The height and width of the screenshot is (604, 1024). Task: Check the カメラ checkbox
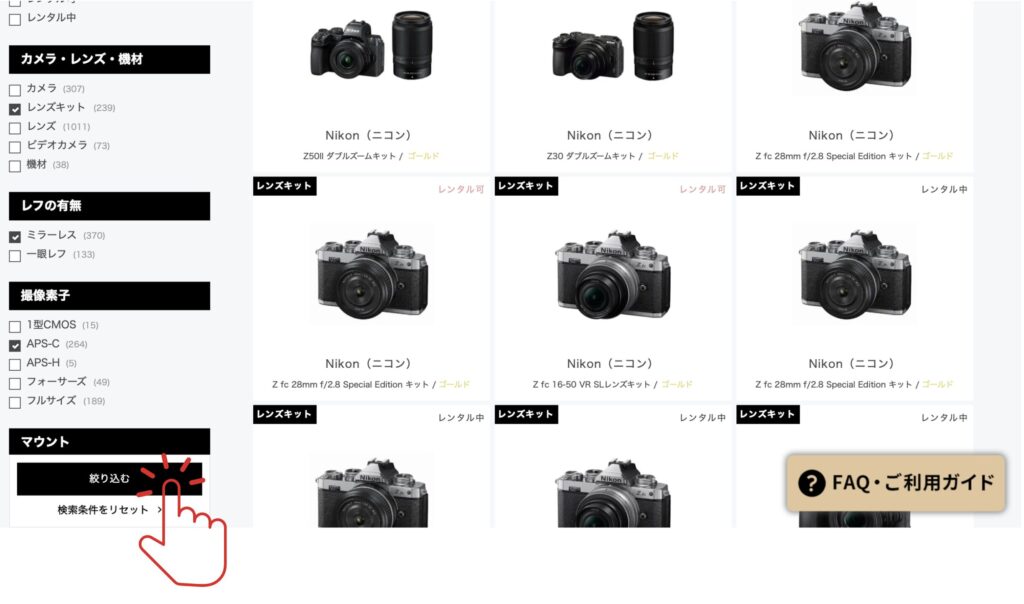coord(15,89)
